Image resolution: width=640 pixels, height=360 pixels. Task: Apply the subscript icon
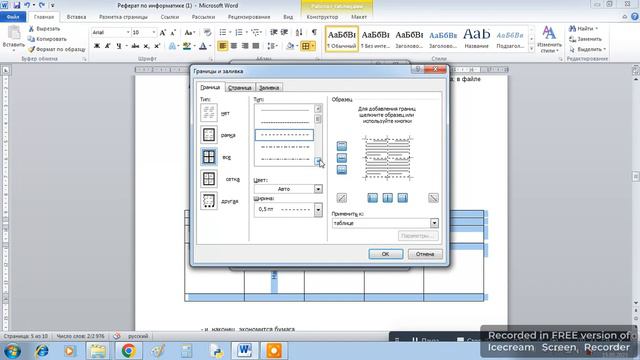146,46
